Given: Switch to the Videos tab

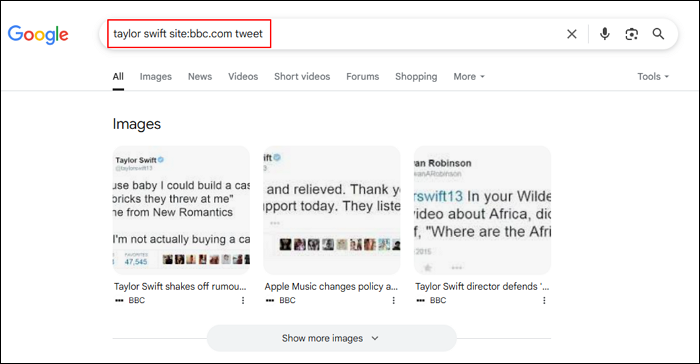Looking at the screenshot, I should 243,76.
